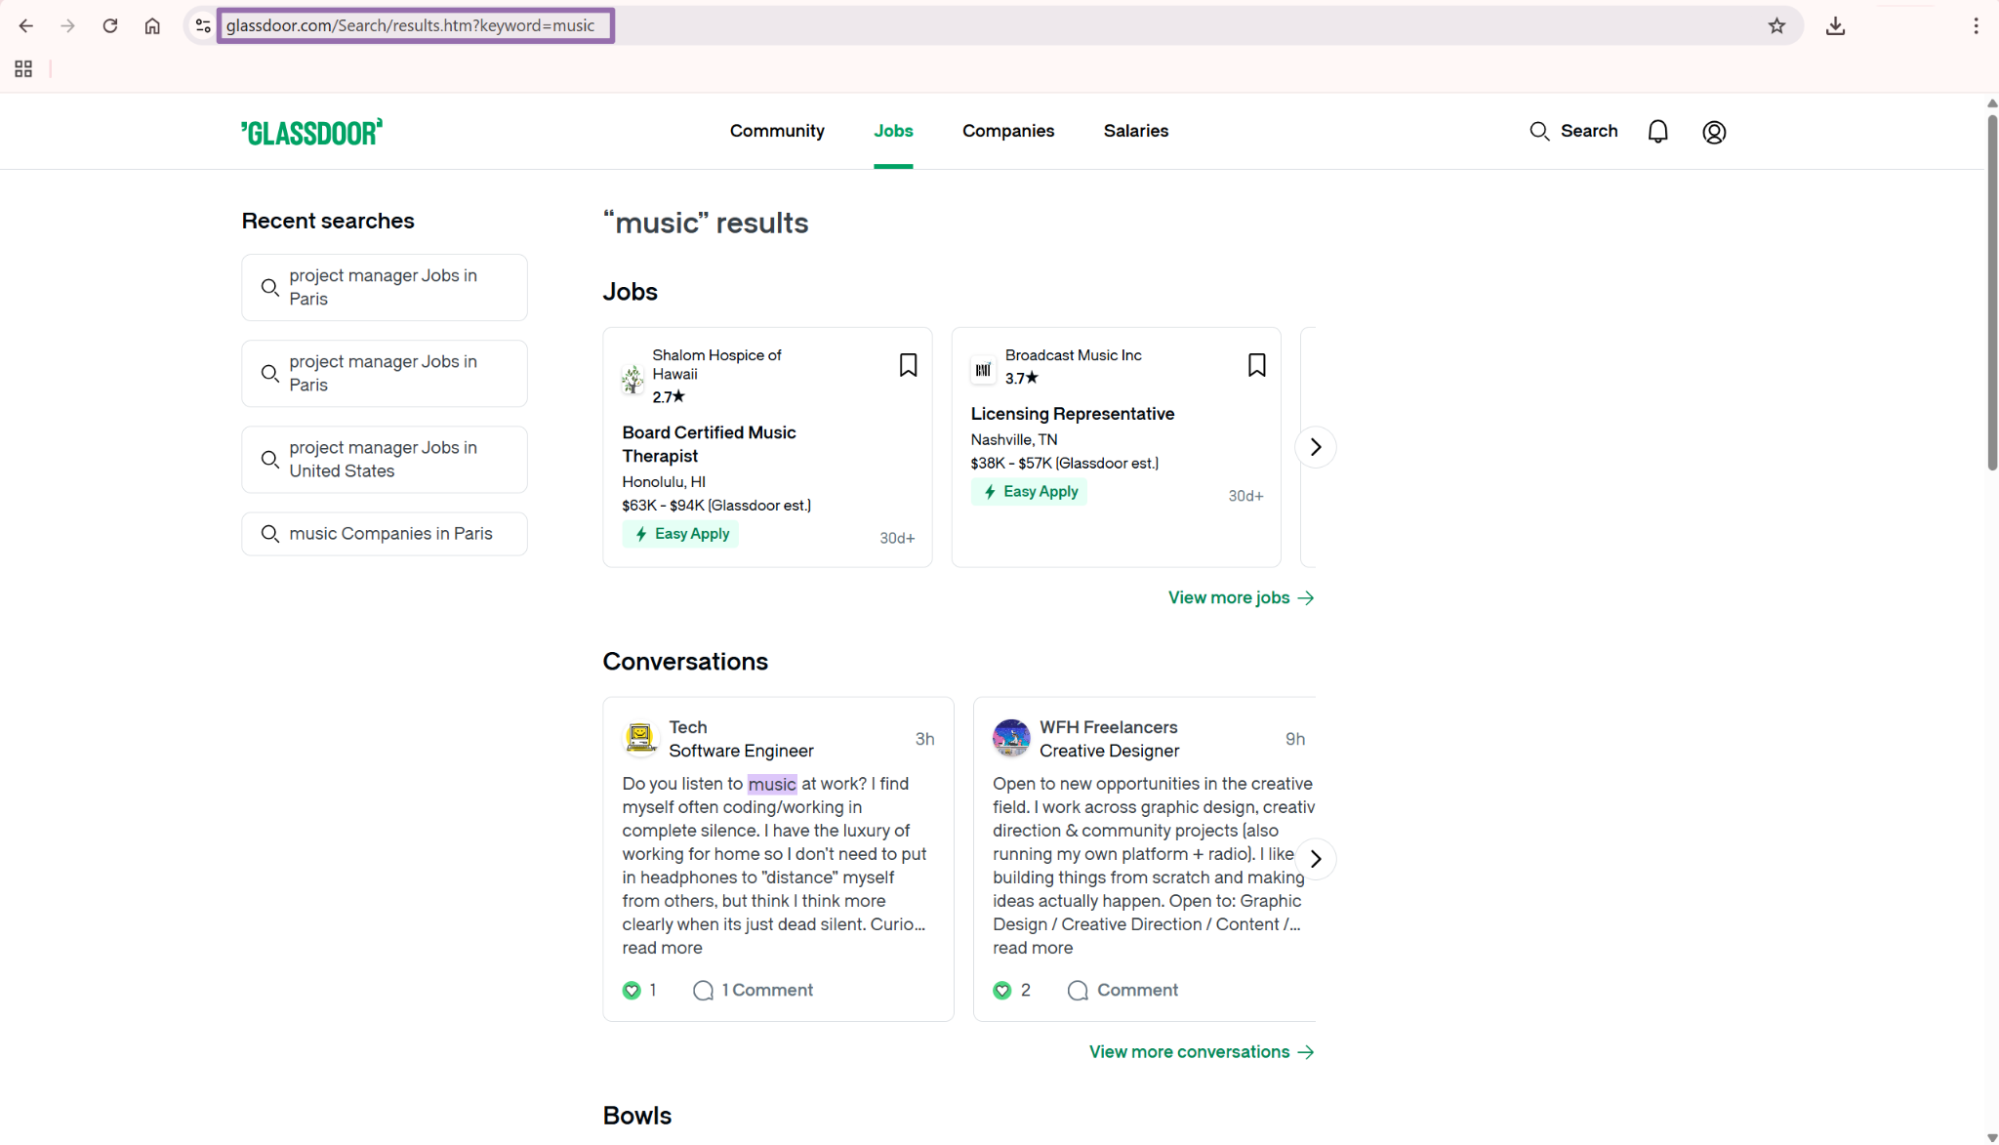Comment on the WFH Freelancers post
Viewport: 1999px width, 1145px height.
tap(1123, 990)
